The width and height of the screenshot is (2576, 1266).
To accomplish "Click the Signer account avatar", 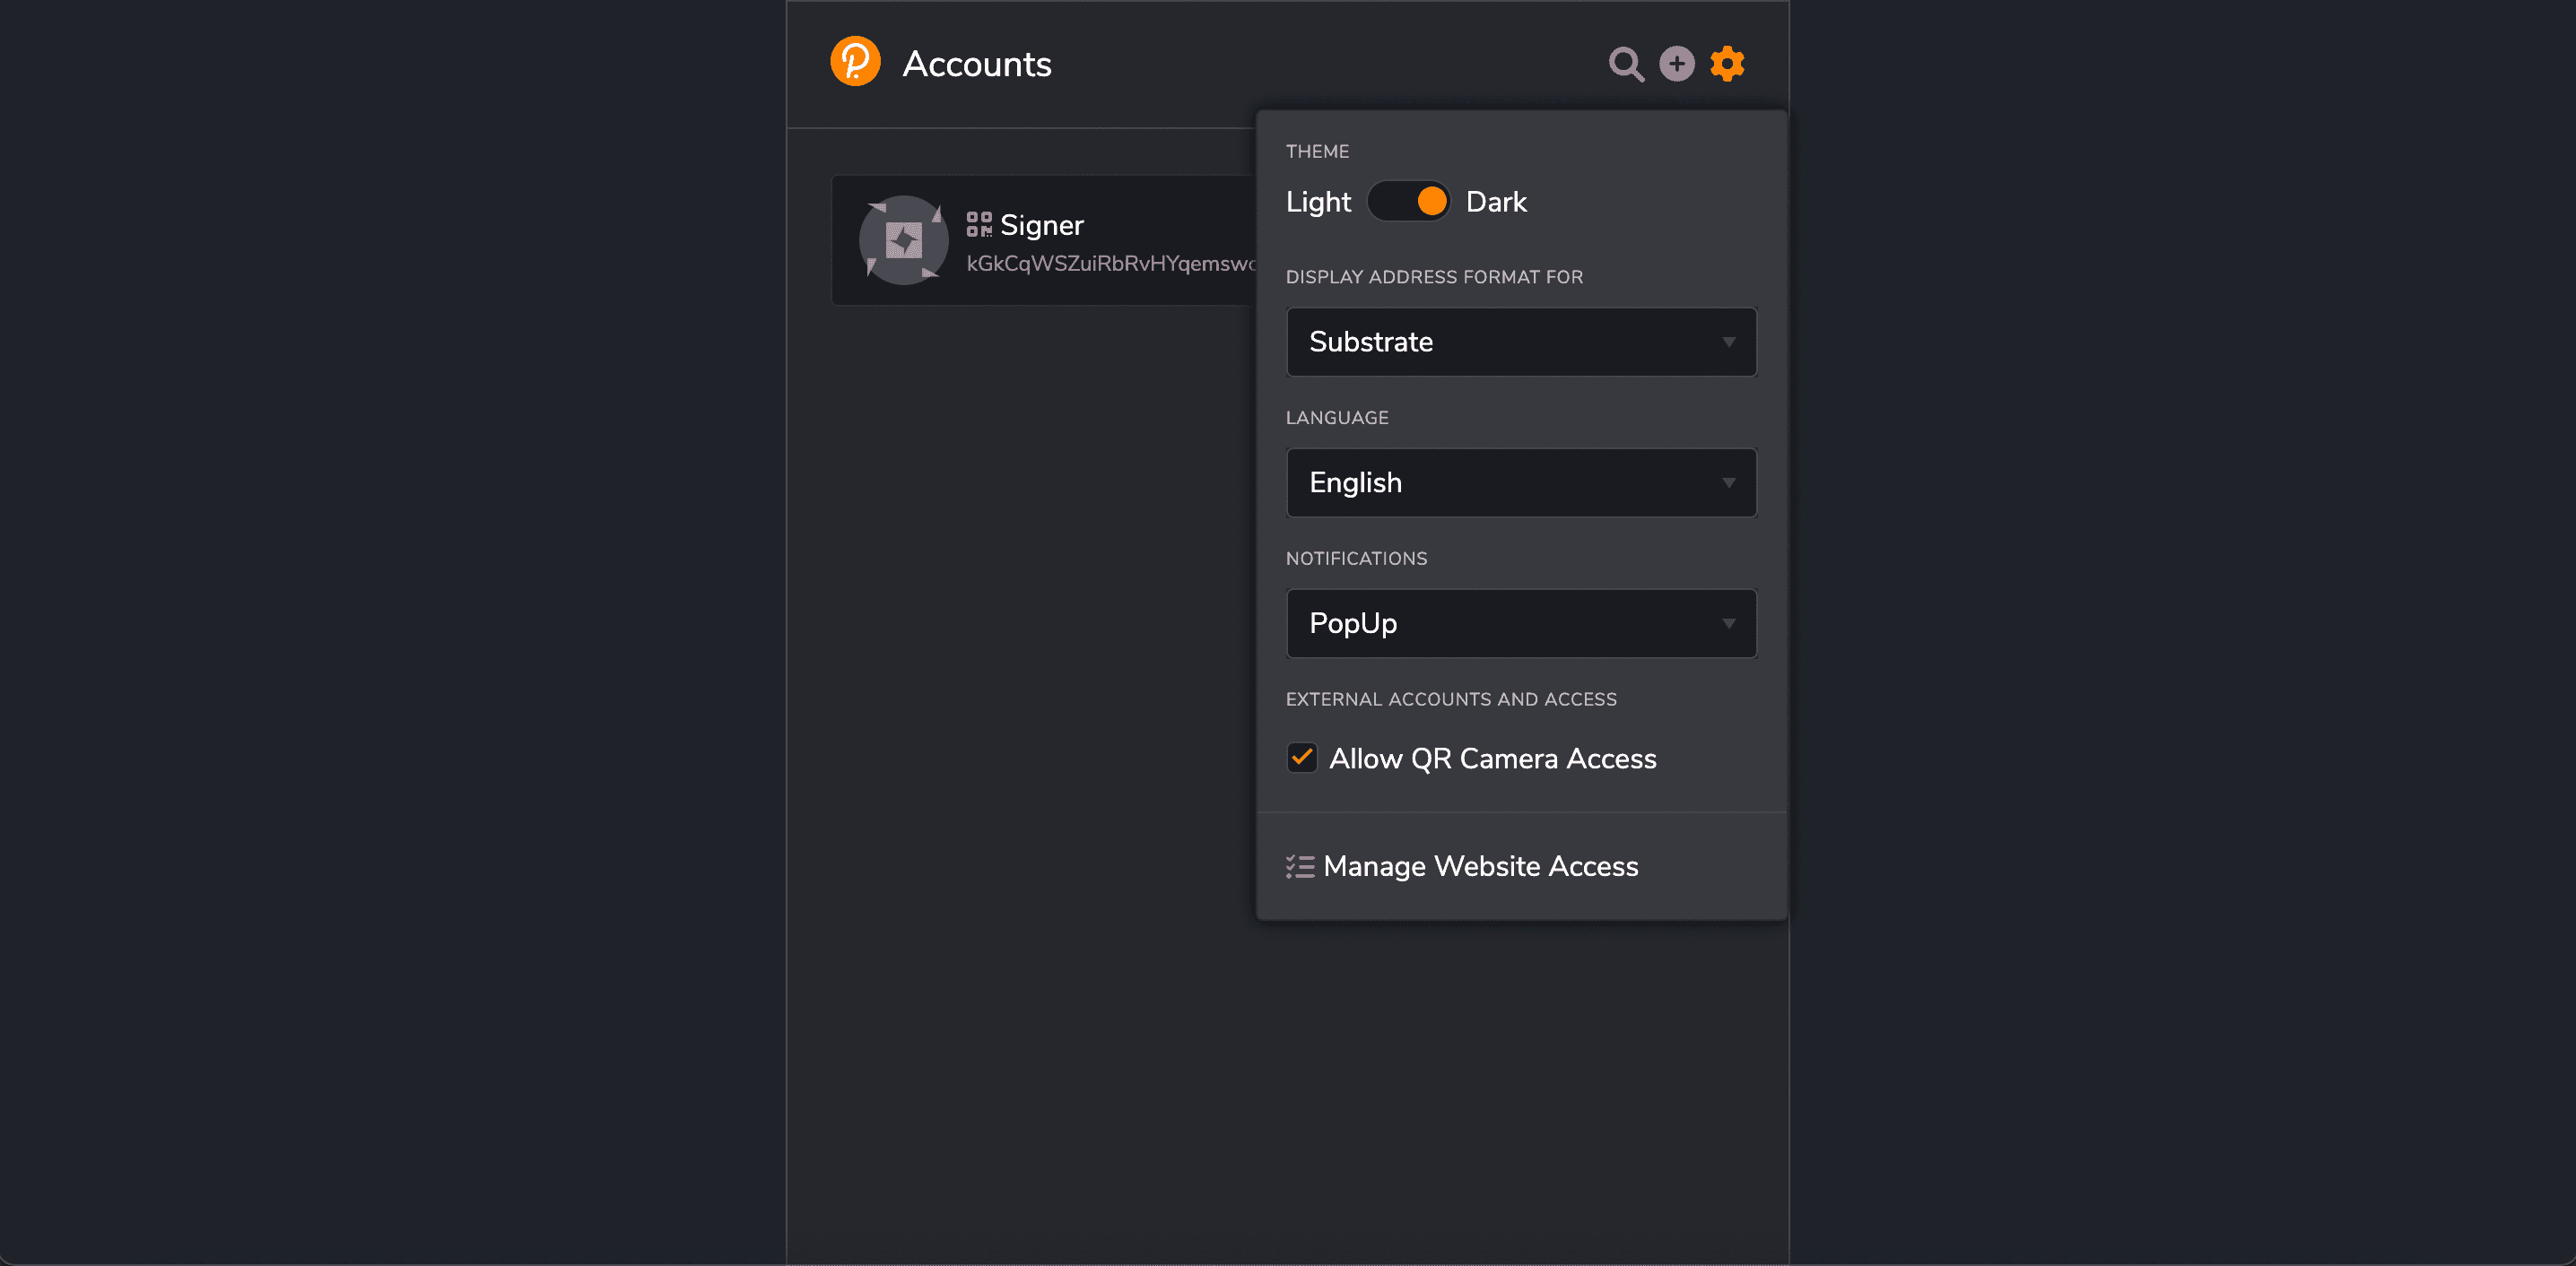I will point(903,240).
